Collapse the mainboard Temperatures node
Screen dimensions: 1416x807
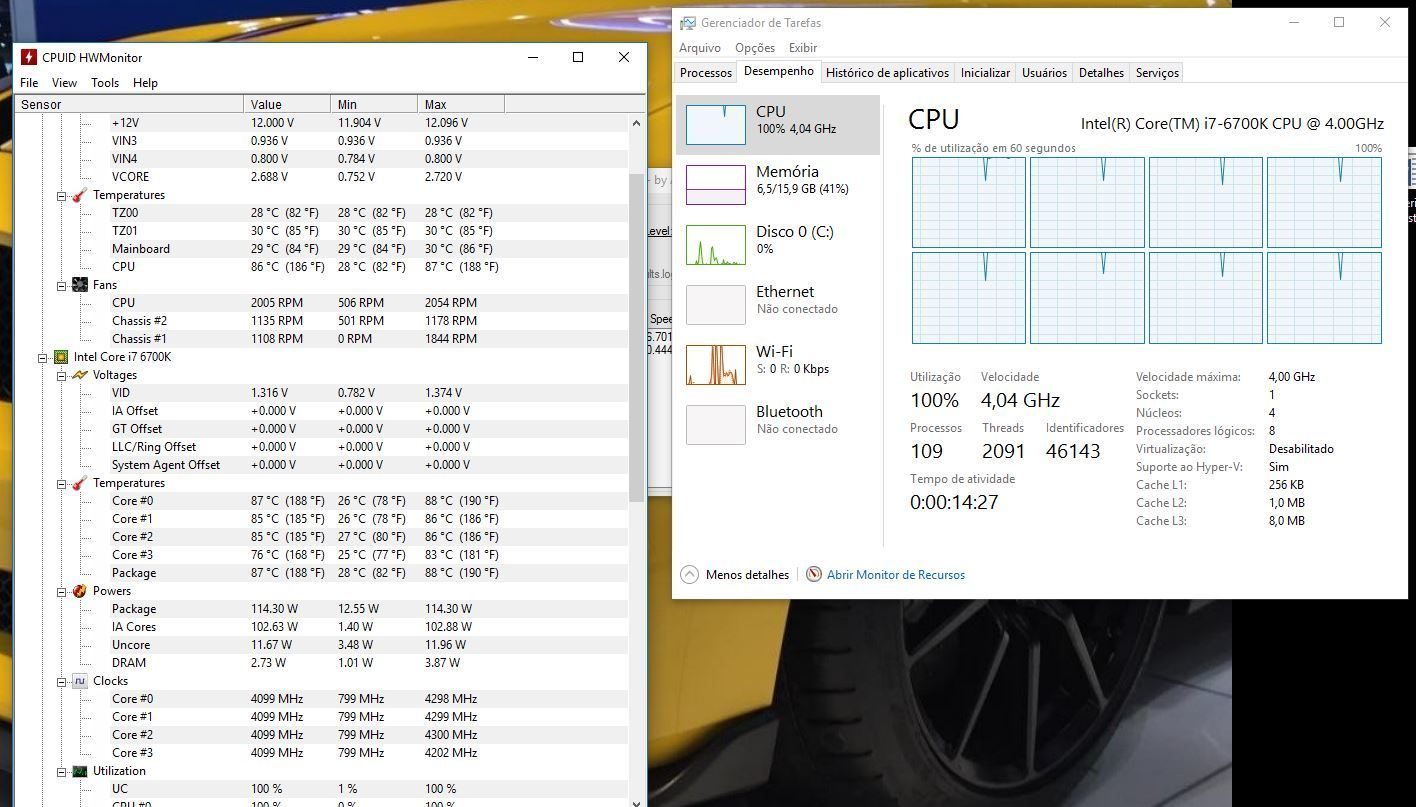tap(61, 196)
